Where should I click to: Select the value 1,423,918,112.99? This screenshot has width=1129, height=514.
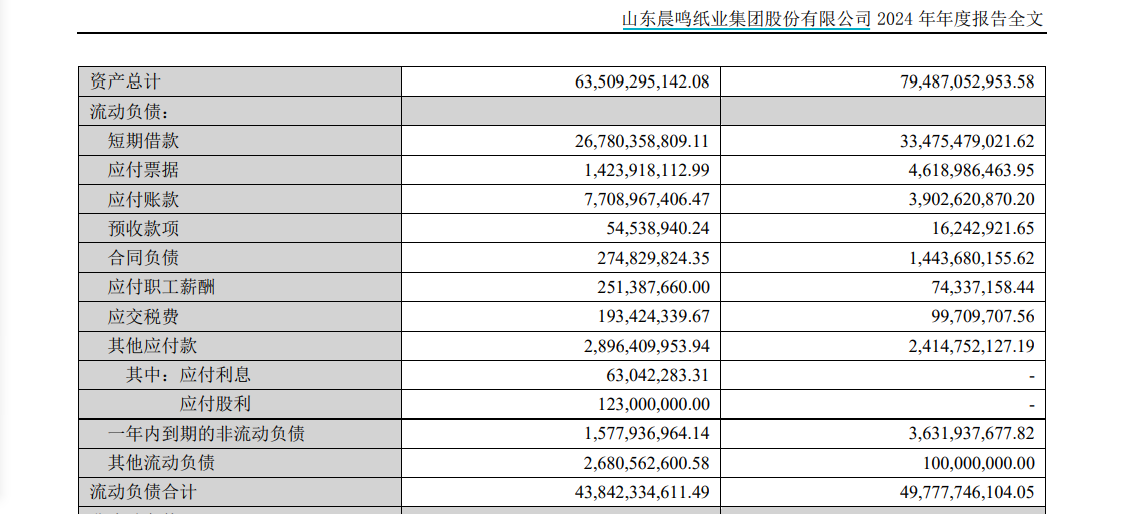coord(647,171)
